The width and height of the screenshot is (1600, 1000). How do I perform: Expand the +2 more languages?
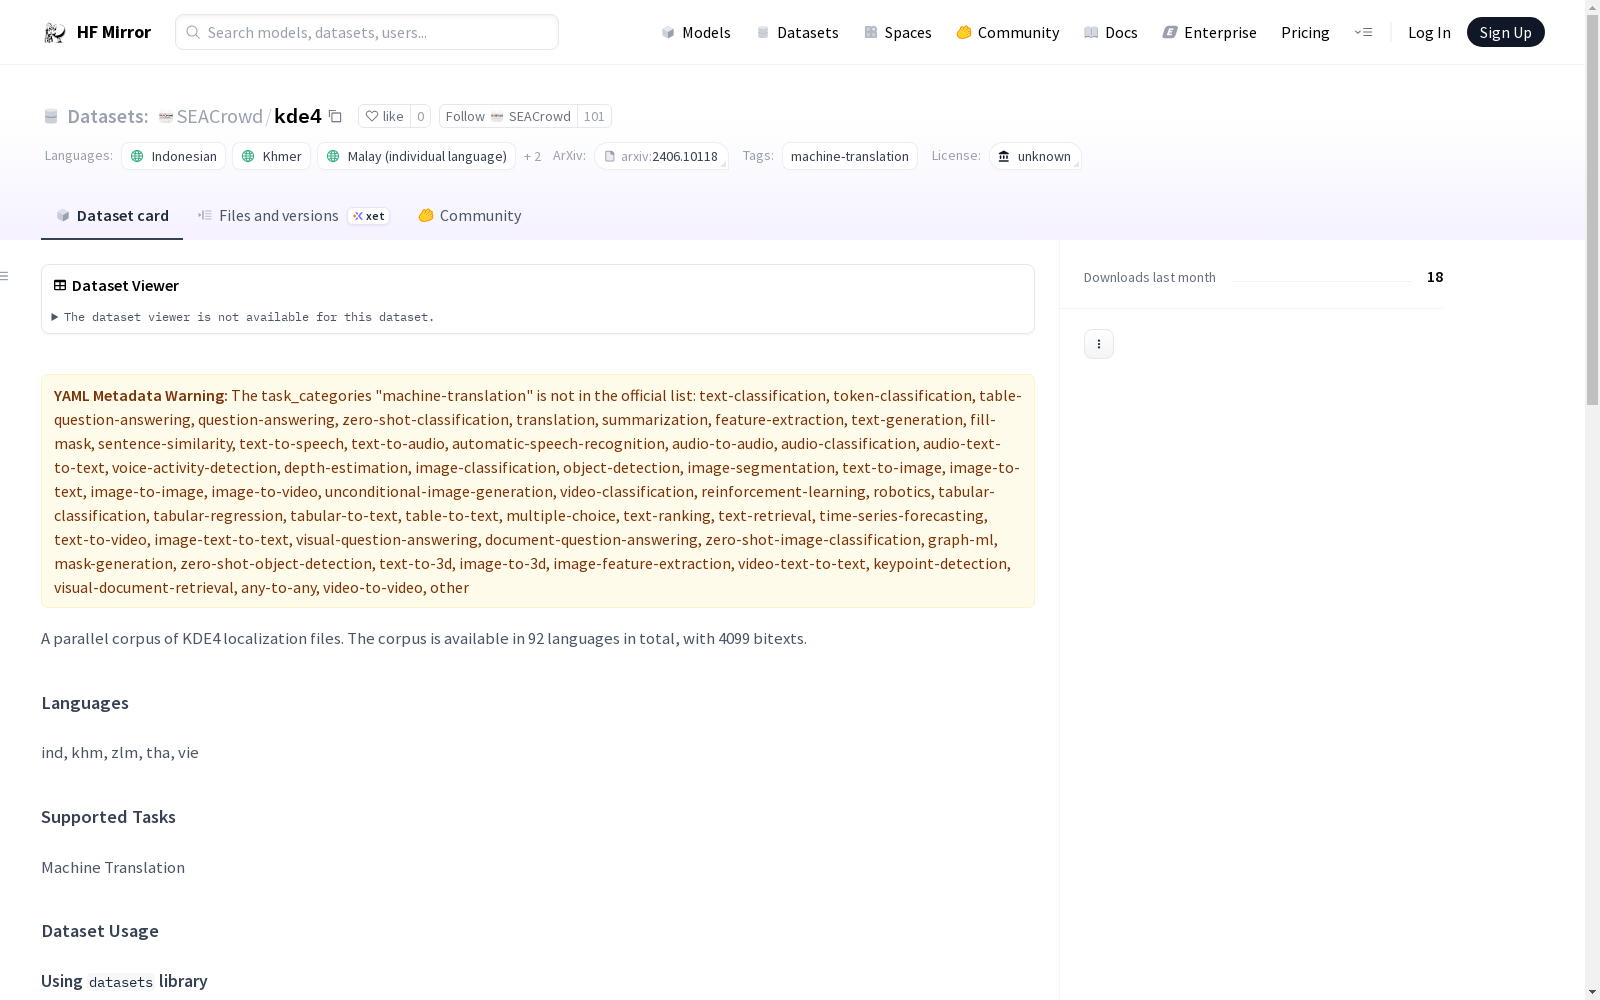tap(533, 156)
